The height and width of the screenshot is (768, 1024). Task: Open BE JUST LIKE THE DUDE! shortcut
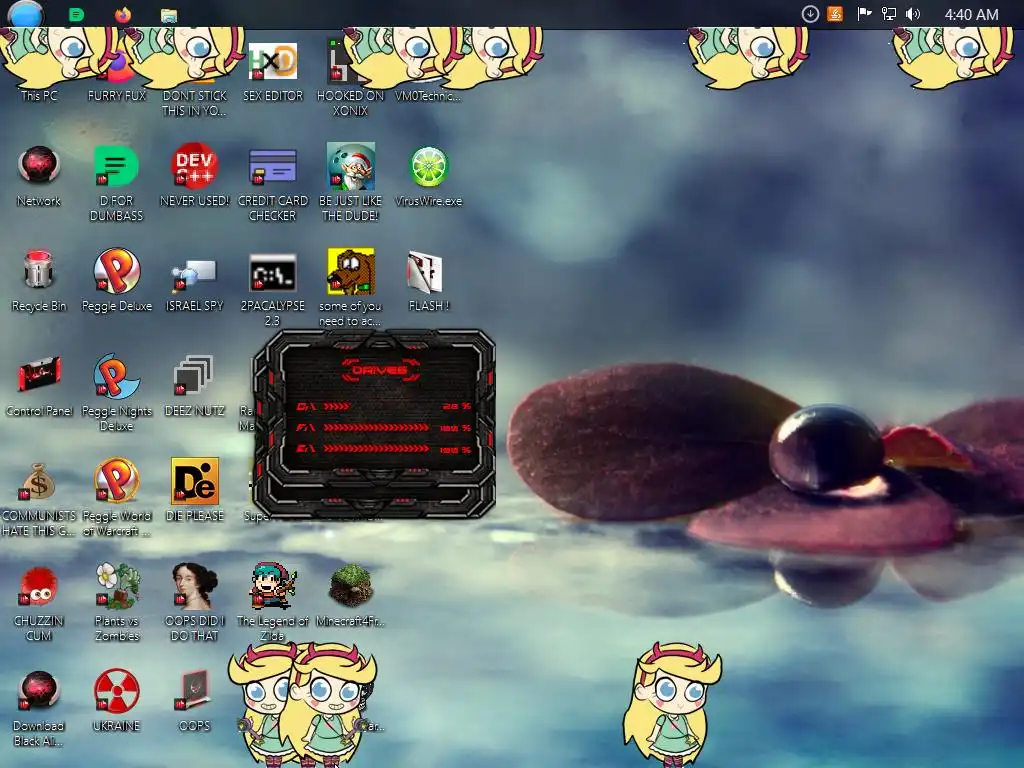pyautogui.click(x=351, y=183)
